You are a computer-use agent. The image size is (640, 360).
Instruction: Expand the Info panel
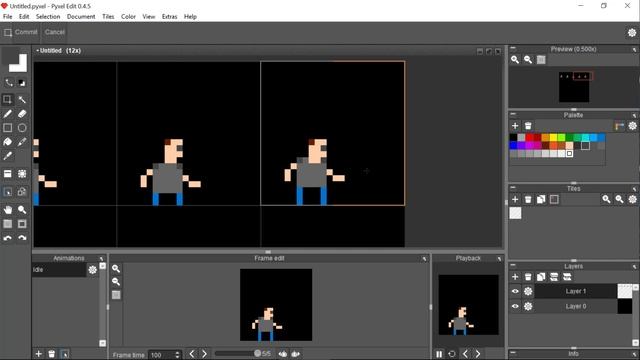(513, 353)
